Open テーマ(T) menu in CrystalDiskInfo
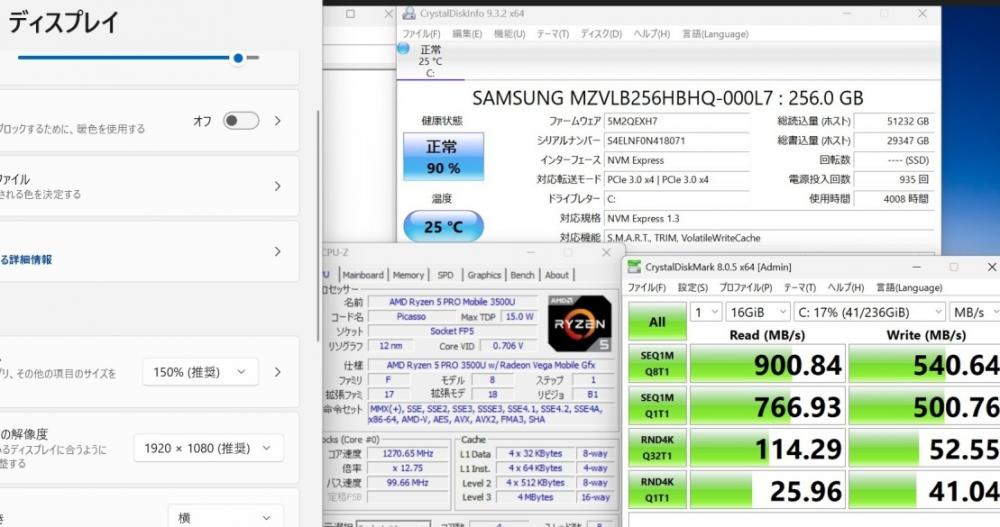Screen dimensions: 1000x527 pyautogui.click(x=552, y=34)
